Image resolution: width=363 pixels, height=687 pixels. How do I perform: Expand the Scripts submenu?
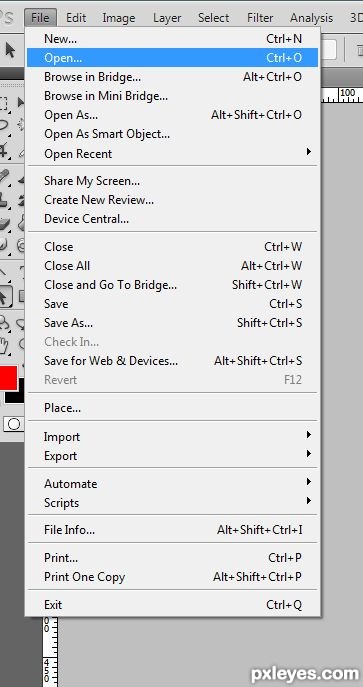coord(172,503)
